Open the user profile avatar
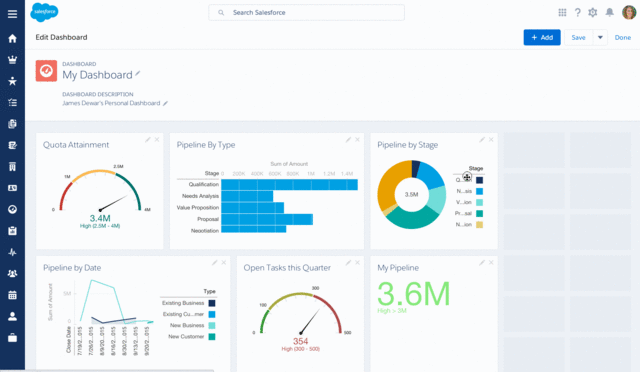Image resolution: width=640 pixels, height=372 pixels. click(629, 13)
